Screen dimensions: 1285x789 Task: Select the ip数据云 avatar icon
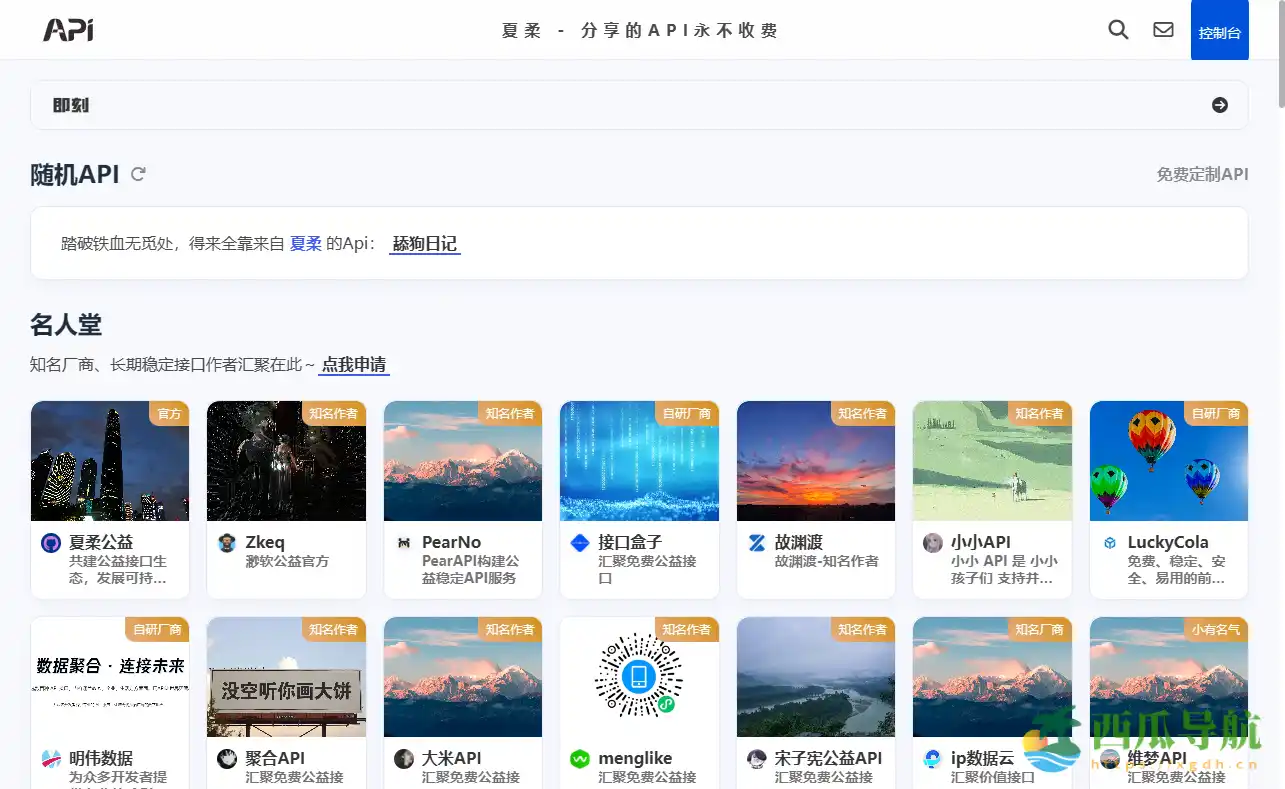tap(932, 759)
